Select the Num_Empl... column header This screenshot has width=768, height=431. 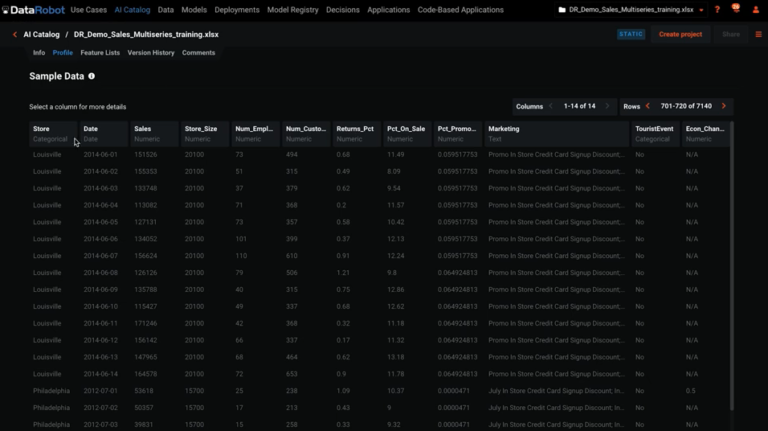click(x=256, y=134)
